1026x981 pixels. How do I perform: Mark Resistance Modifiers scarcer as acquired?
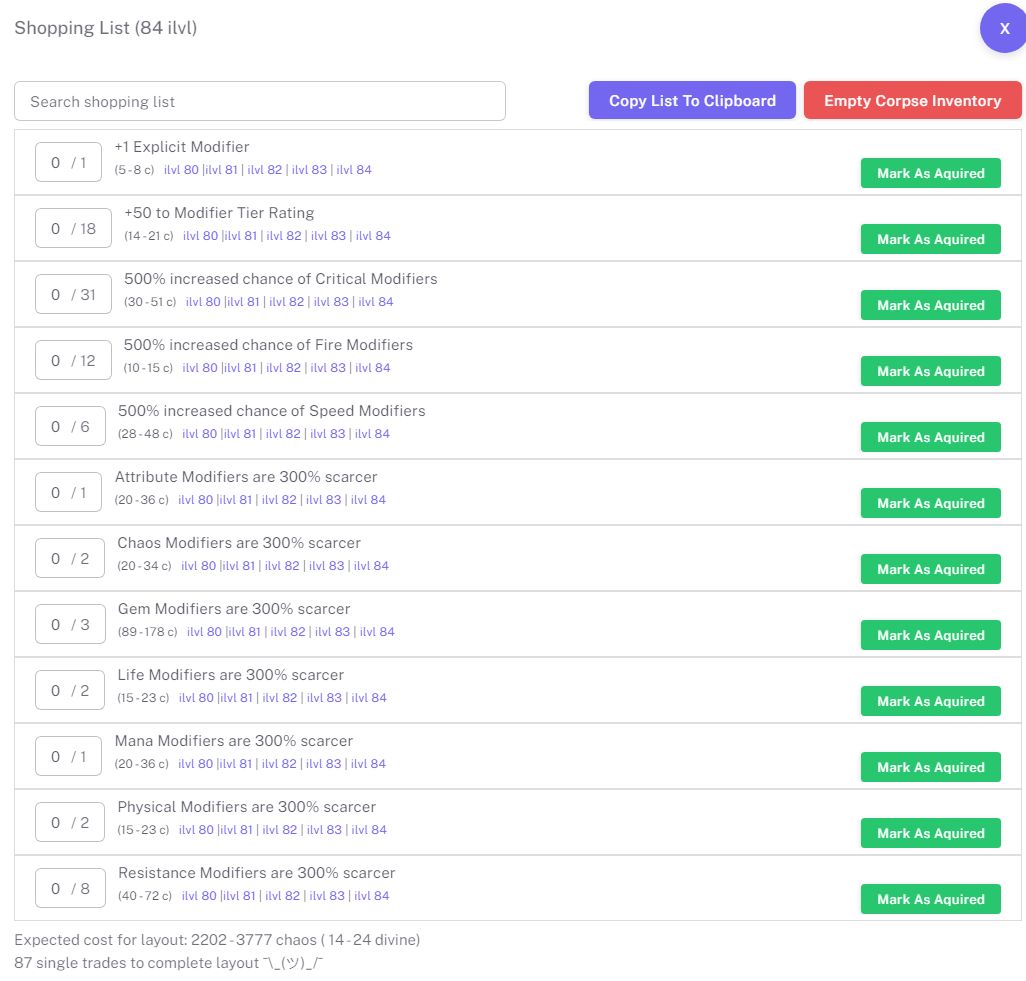930,899
